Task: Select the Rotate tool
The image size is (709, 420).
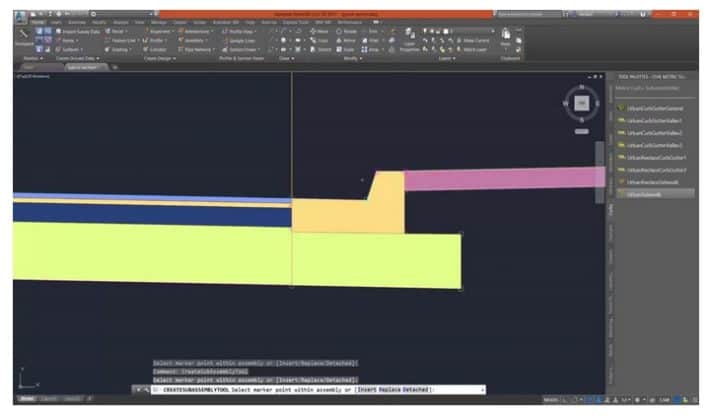Action: point(347,32)
